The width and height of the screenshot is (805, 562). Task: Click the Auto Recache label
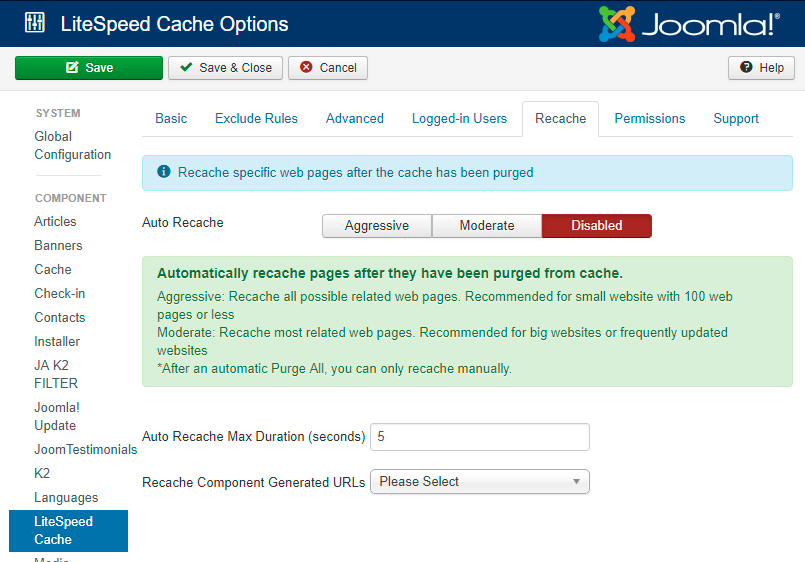[183, 222]
